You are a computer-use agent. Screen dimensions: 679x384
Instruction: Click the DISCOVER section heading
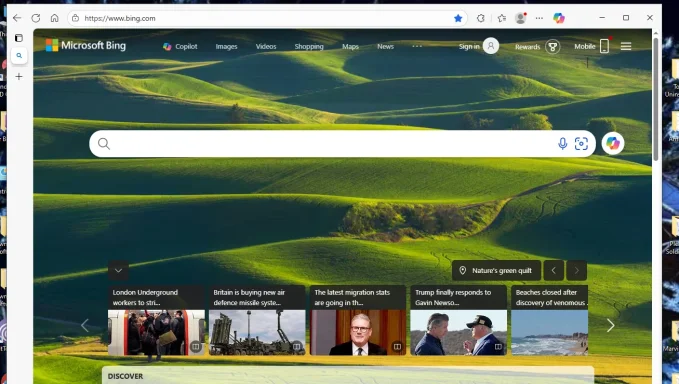coord(125,376)
